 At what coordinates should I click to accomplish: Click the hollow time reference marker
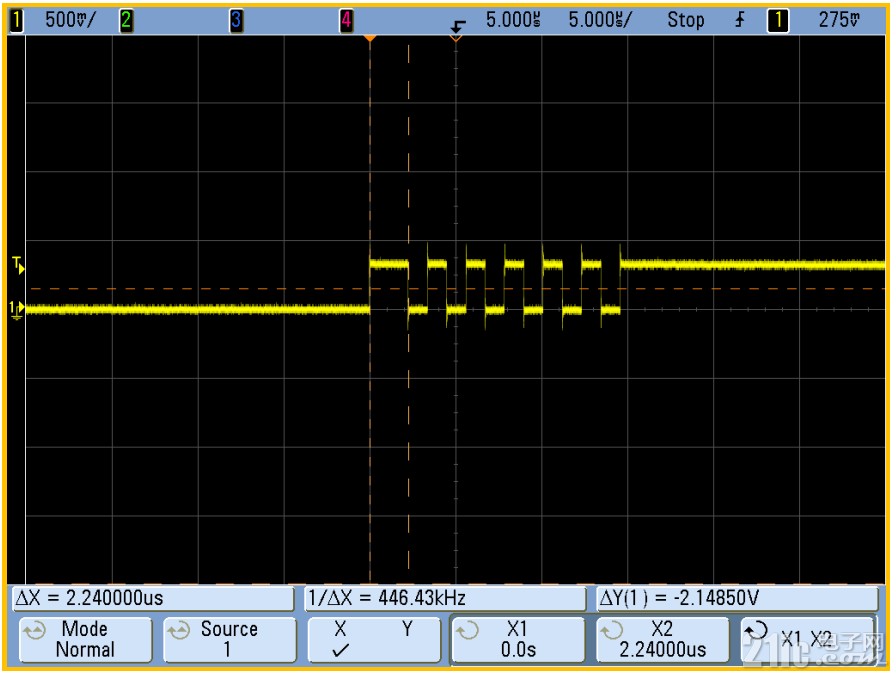[455, 38]
